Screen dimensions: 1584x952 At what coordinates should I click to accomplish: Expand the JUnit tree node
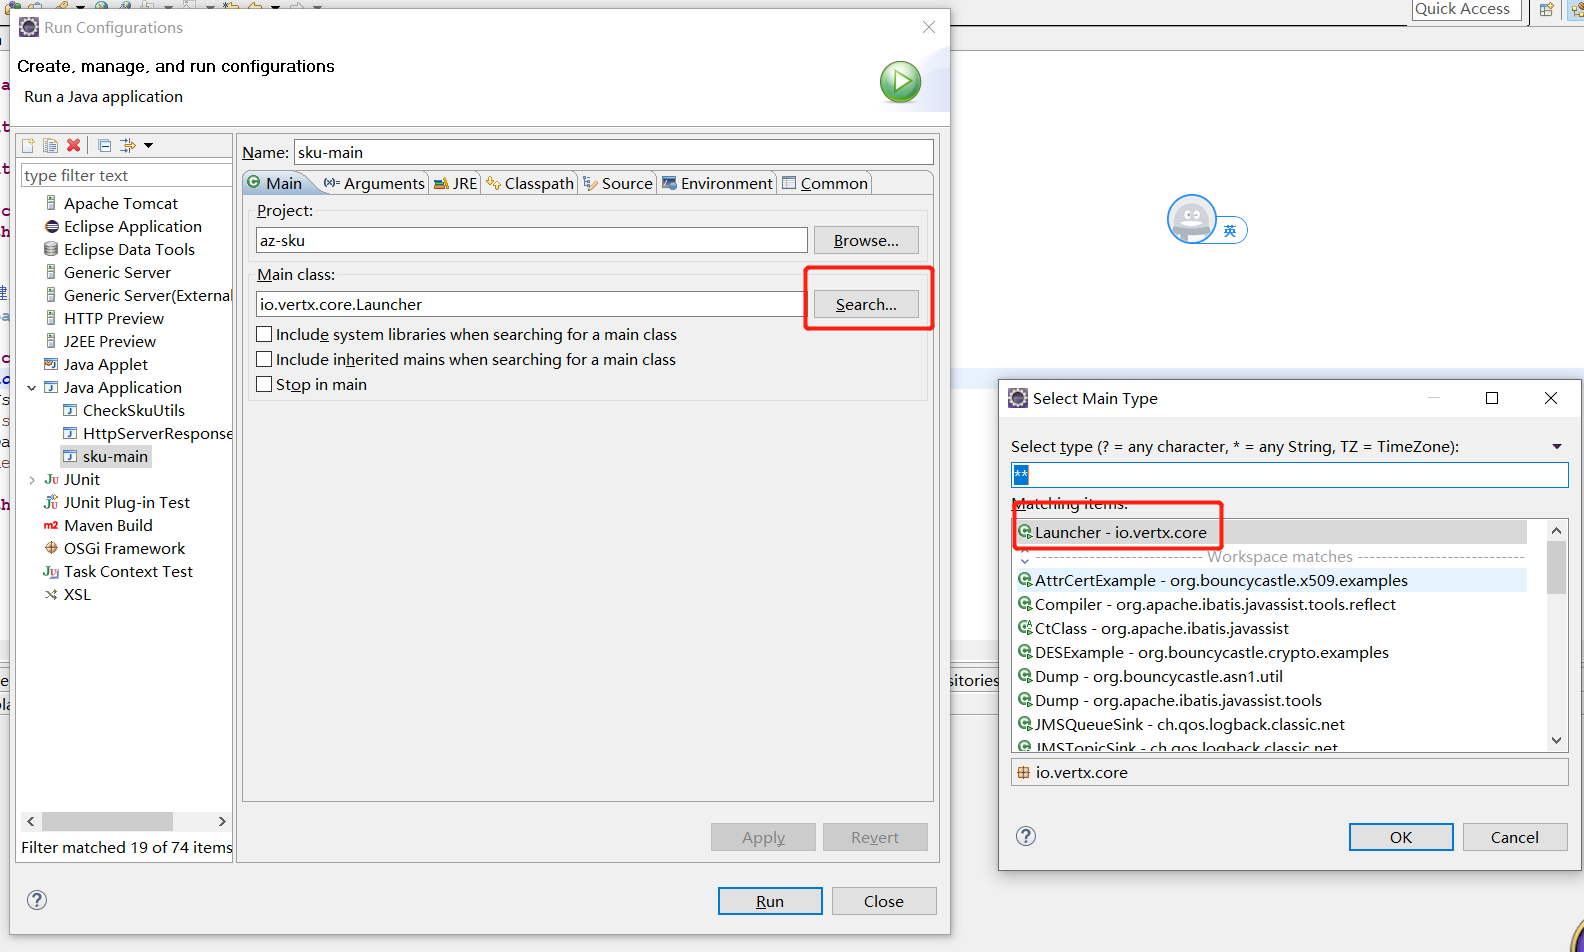tap(32, 480)
